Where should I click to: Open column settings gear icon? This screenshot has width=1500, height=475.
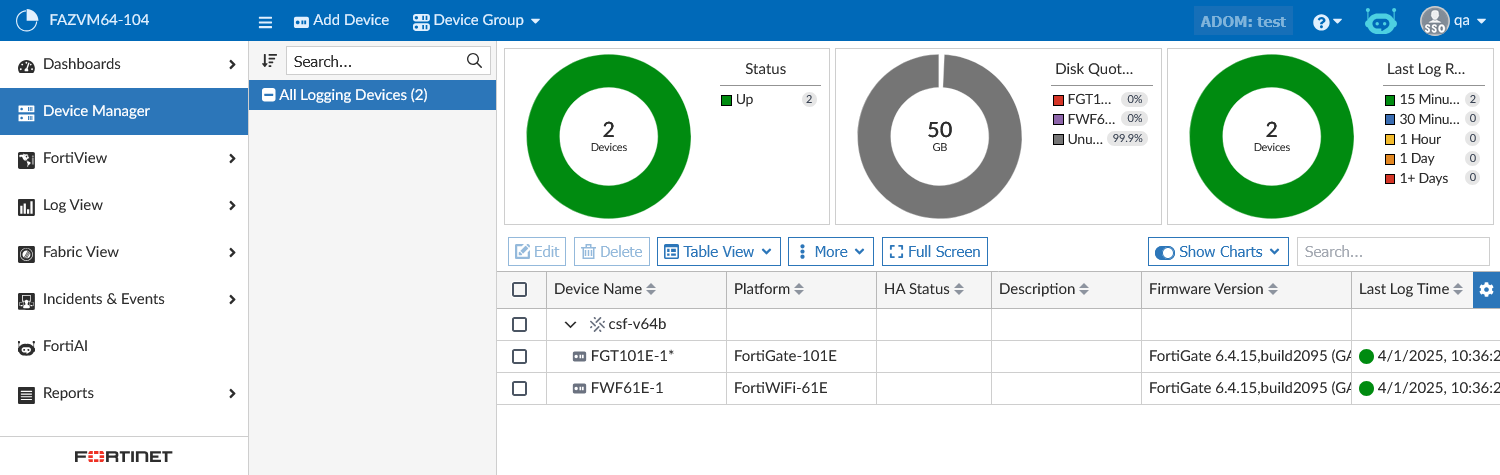pos(1486,289)
